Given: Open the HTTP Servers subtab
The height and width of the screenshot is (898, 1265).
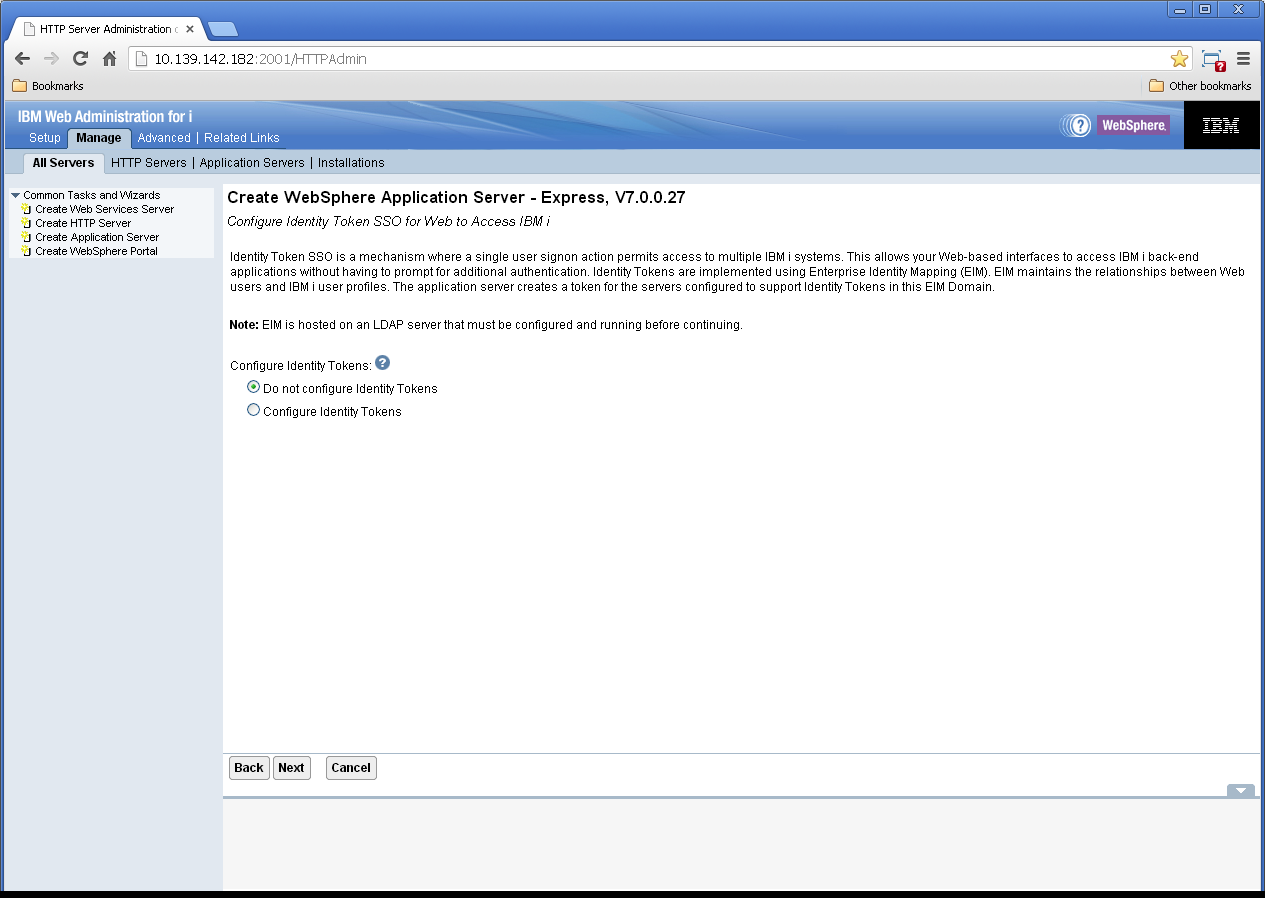Looking at the screenshot, I should pos(149,163).
